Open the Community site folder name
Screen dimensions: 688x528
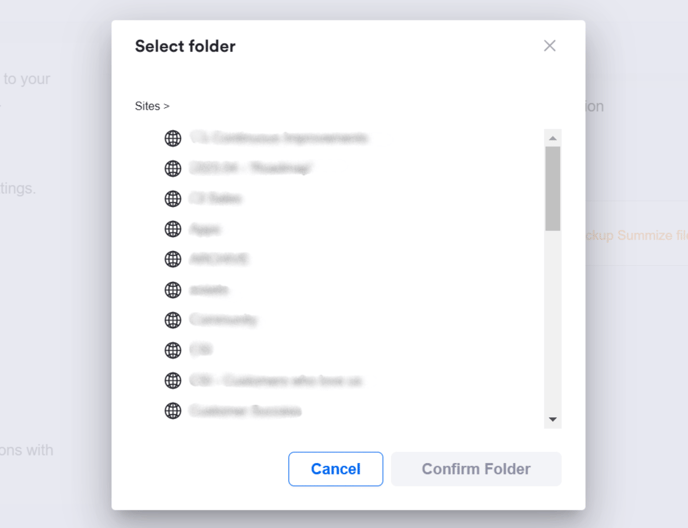(x=223, y=320)
